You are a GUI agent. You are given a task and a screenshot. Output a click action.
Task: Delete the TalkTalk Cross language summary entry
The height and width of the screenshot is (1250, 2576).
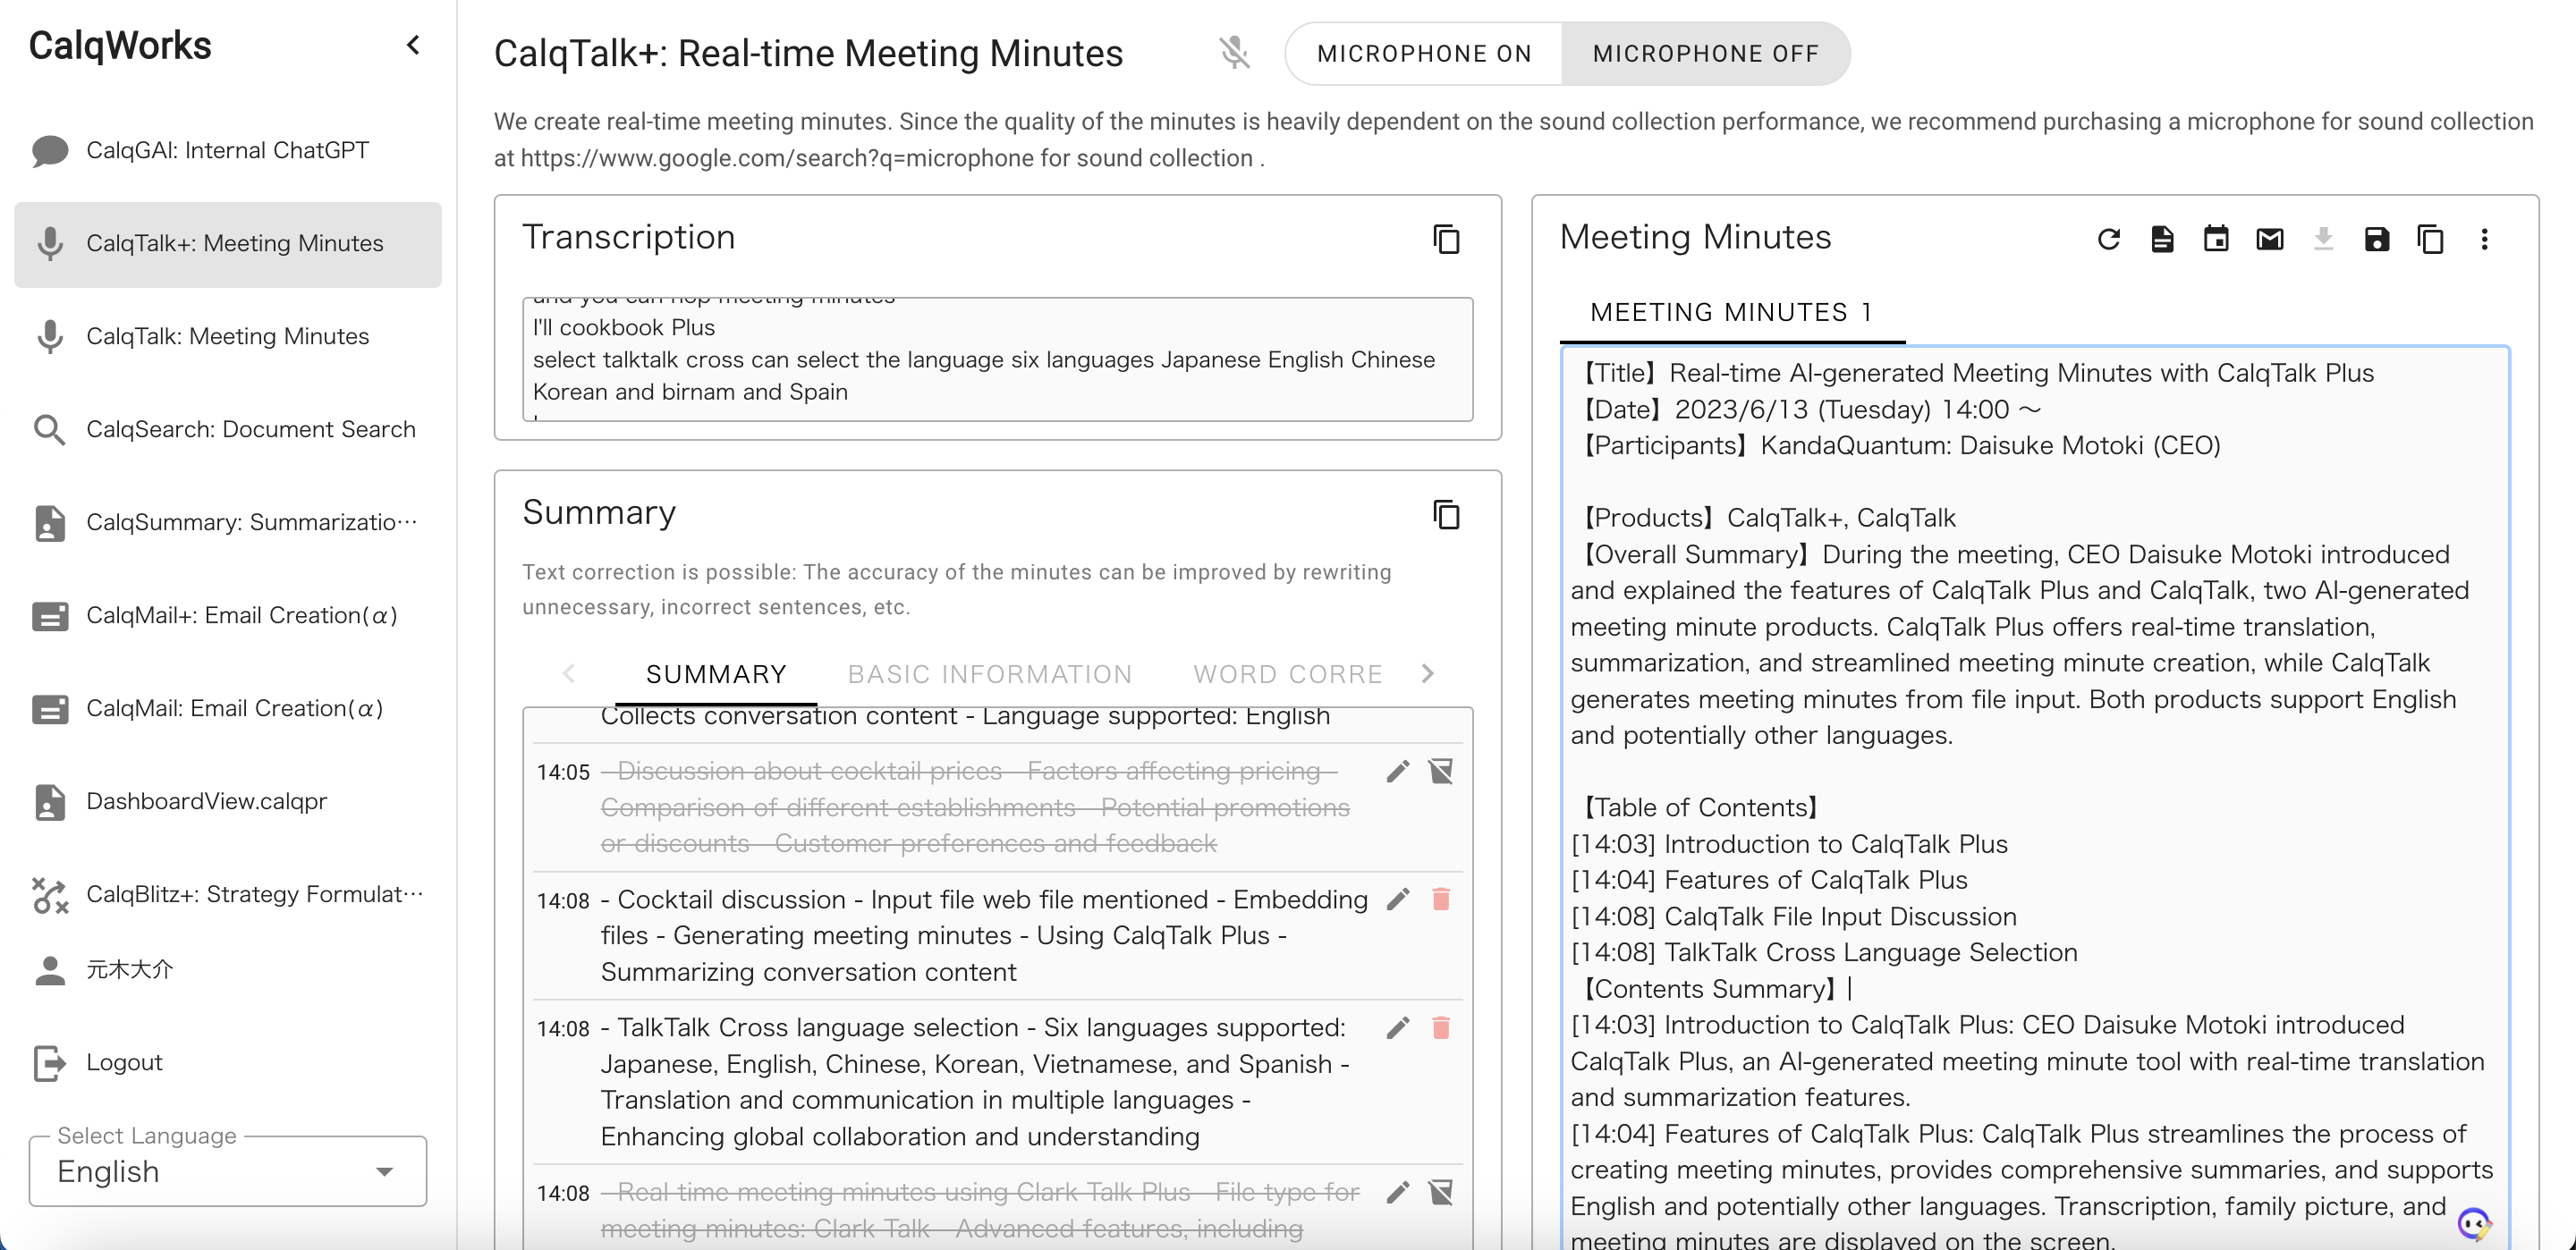tap(1441, 1027)
